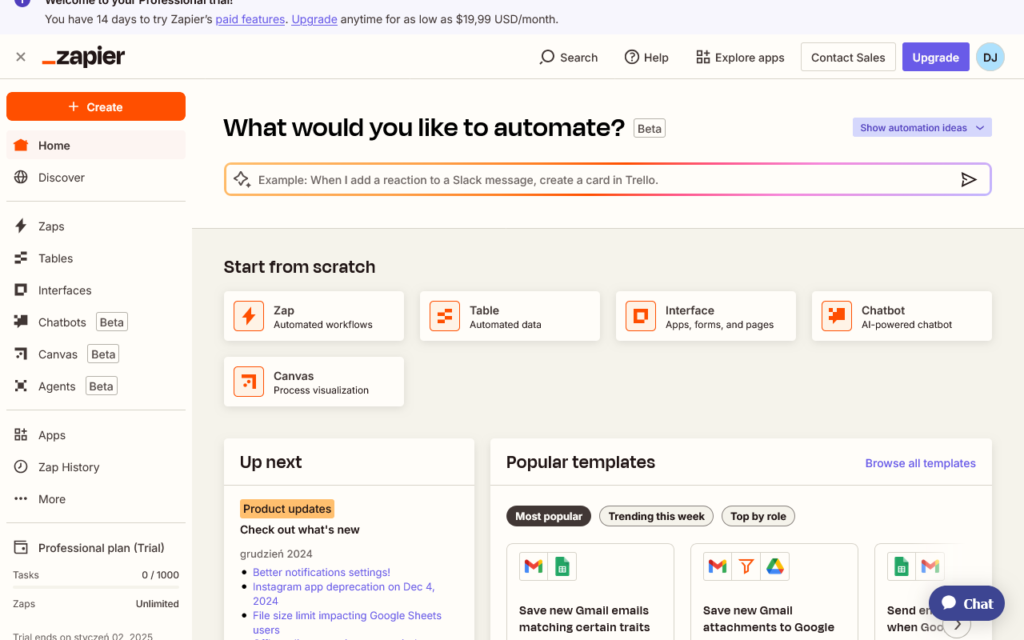
Task: Create a new Chatbot from scratch
Action: [x=901, y=316]
